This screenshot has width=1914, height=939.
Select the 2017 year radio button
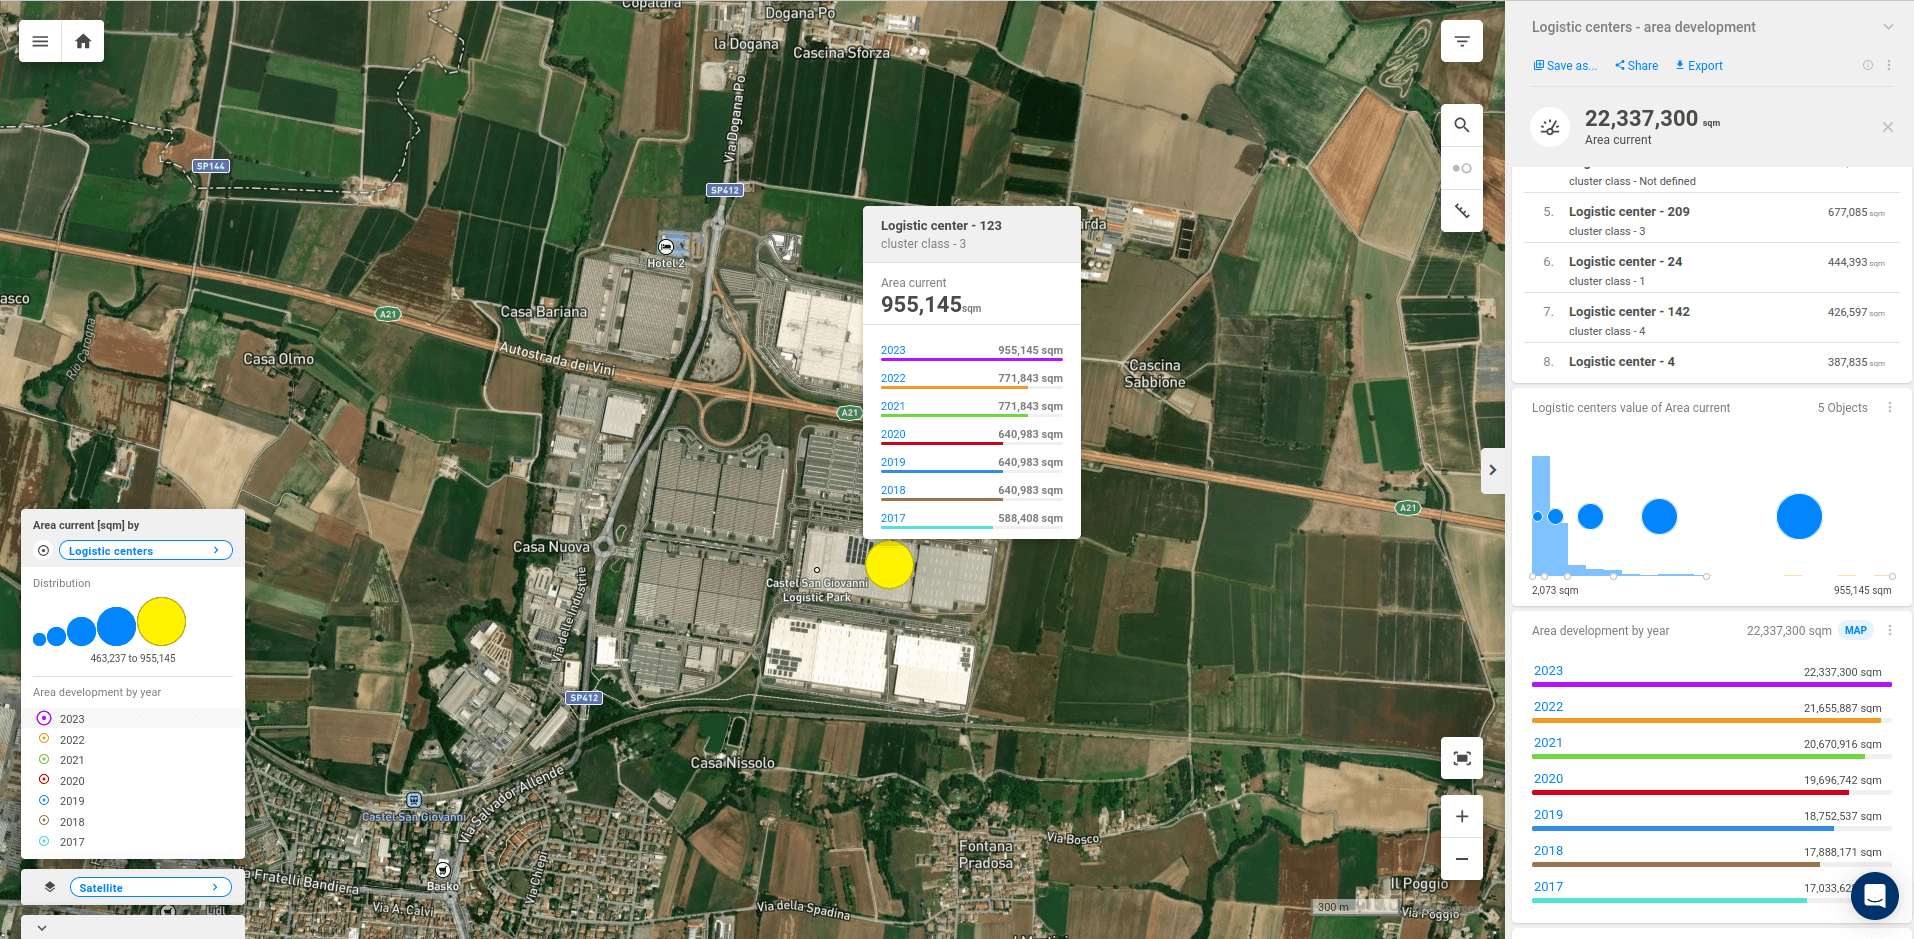[x=44, y=841]
